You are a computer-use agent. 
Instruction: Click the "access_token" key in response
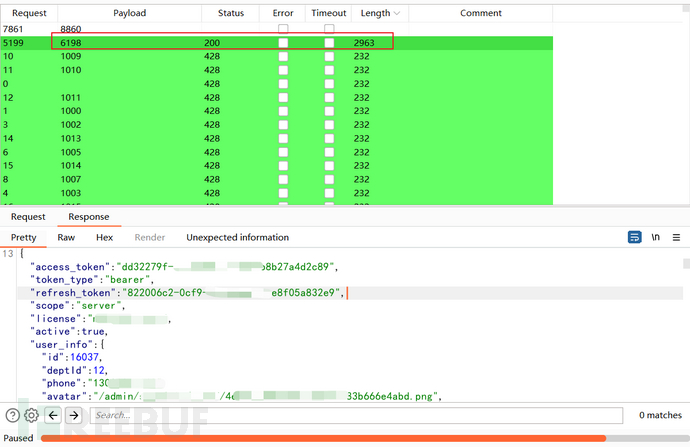[70, 267]
